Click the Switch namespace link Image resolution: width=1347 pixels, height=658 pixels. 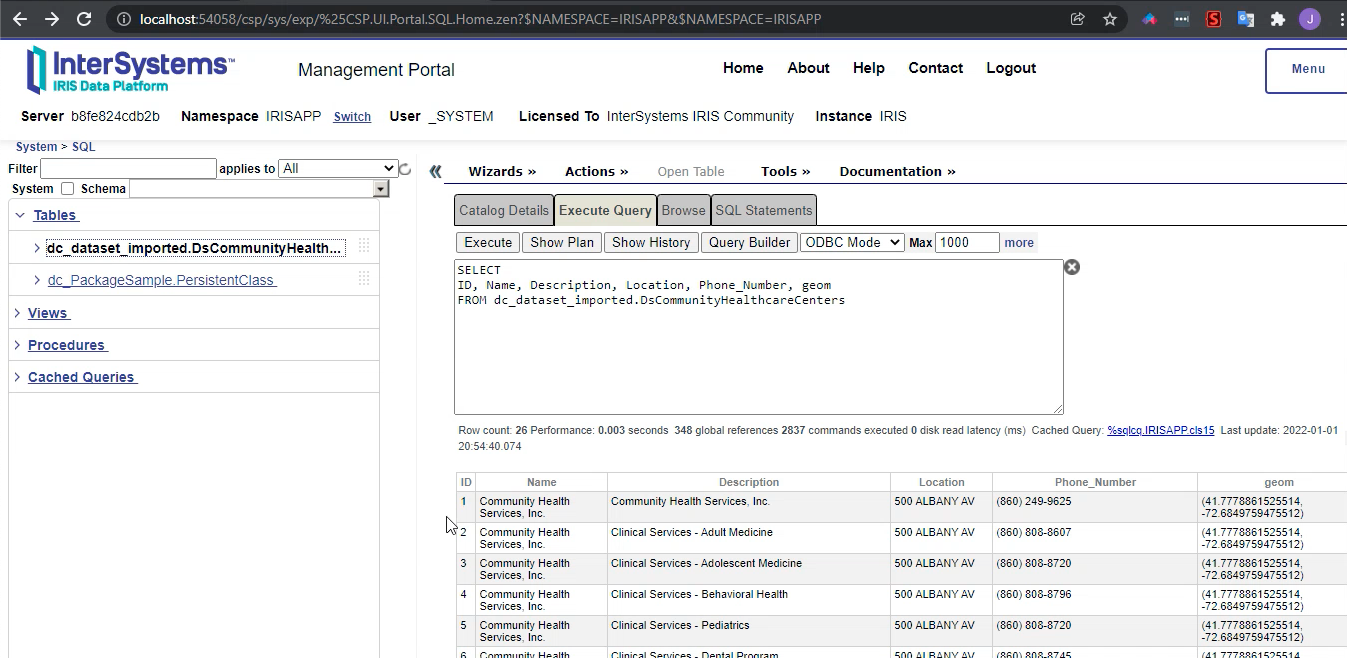(352, 117)
